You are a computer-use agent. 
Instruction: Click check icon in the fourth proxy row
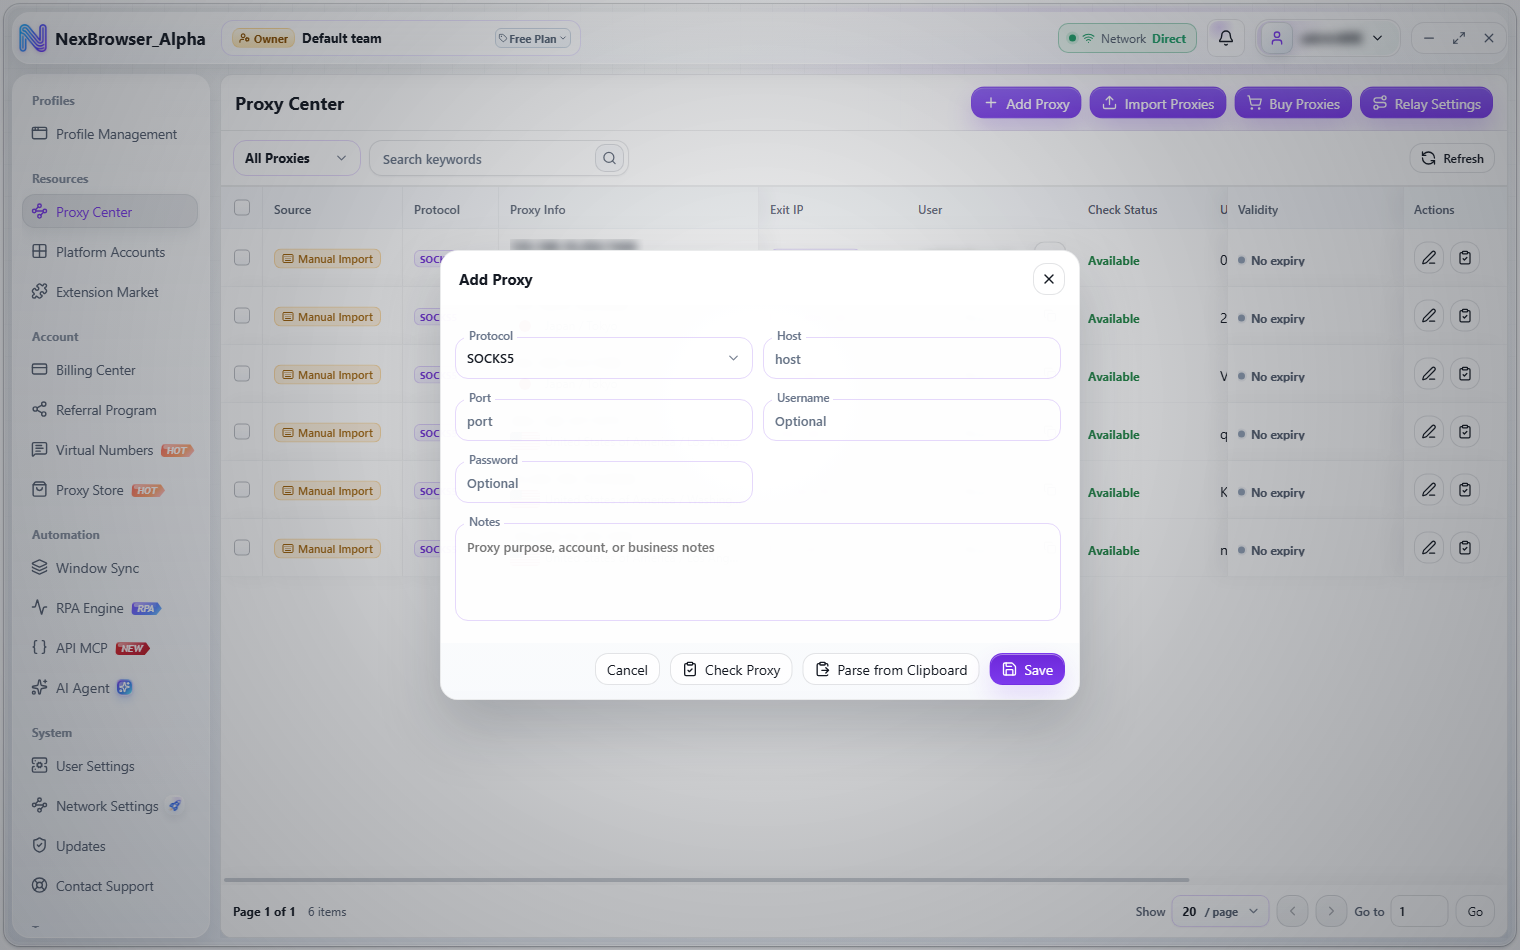[x=1465, y=432]
